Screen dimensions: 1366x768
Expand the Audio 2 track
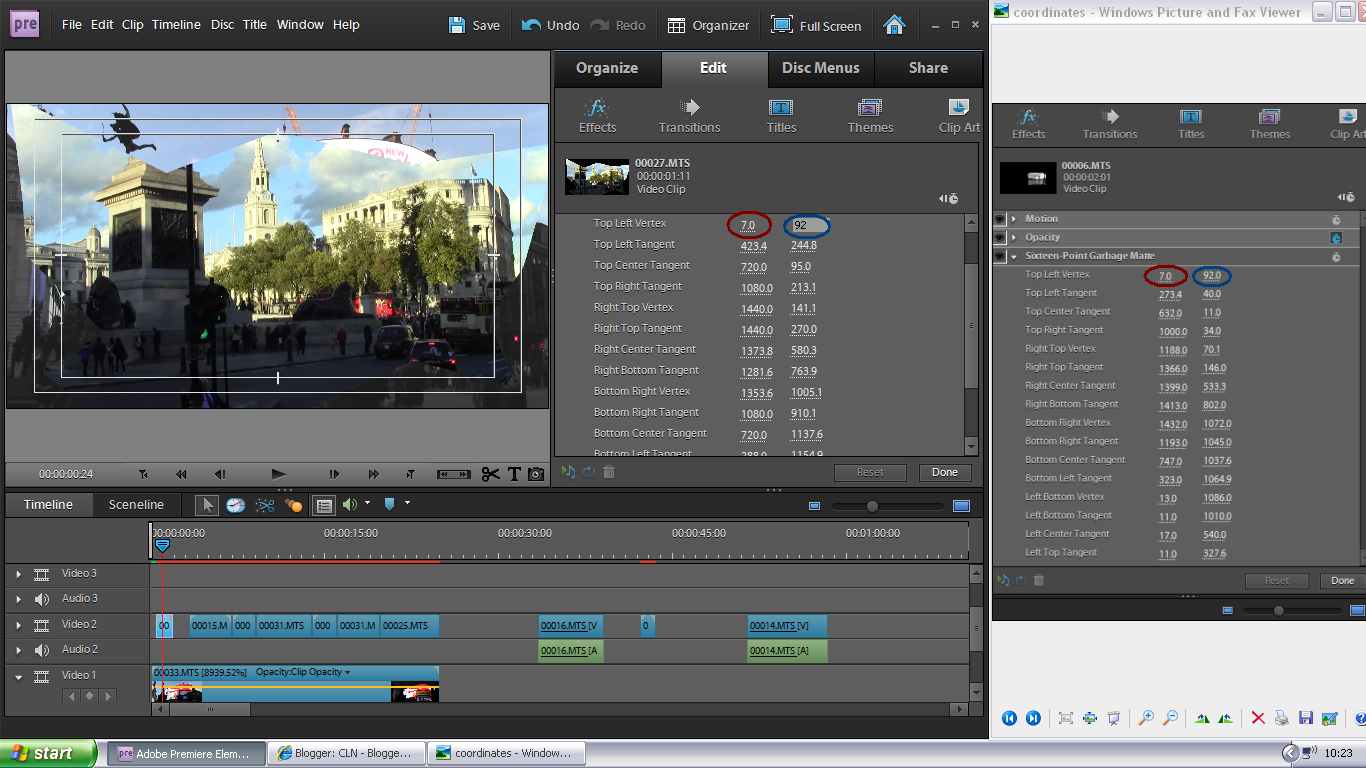coord(18,650)
